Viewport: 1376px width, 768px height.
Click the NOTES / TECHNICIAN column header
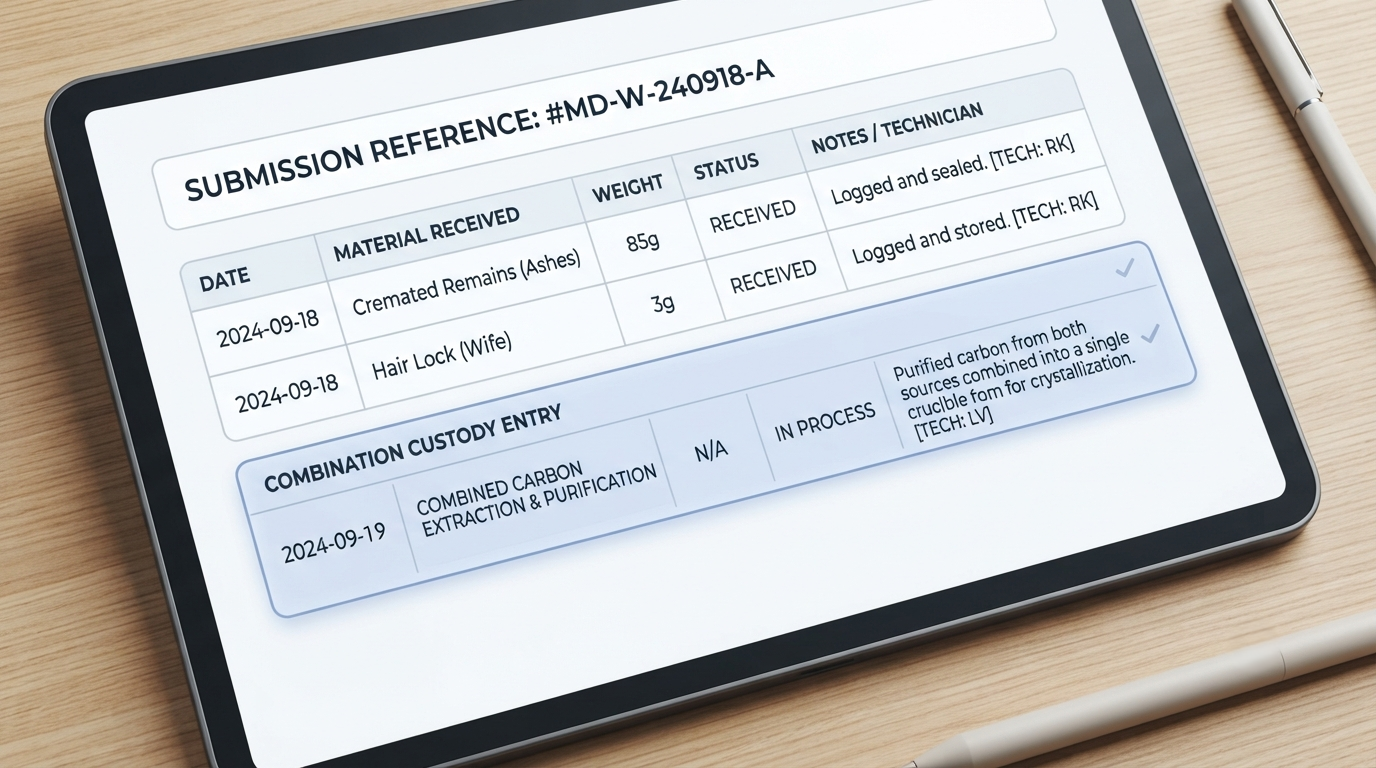[897, 128]
